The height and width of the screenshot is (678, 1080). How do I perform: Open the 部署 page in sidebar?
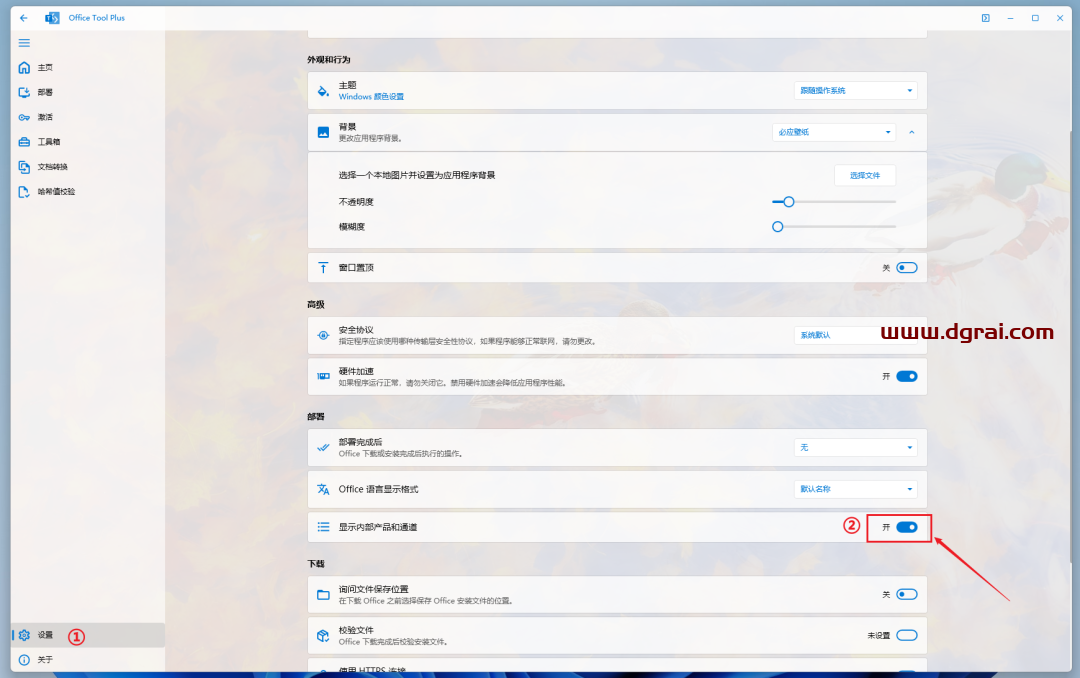click(88, 92)
